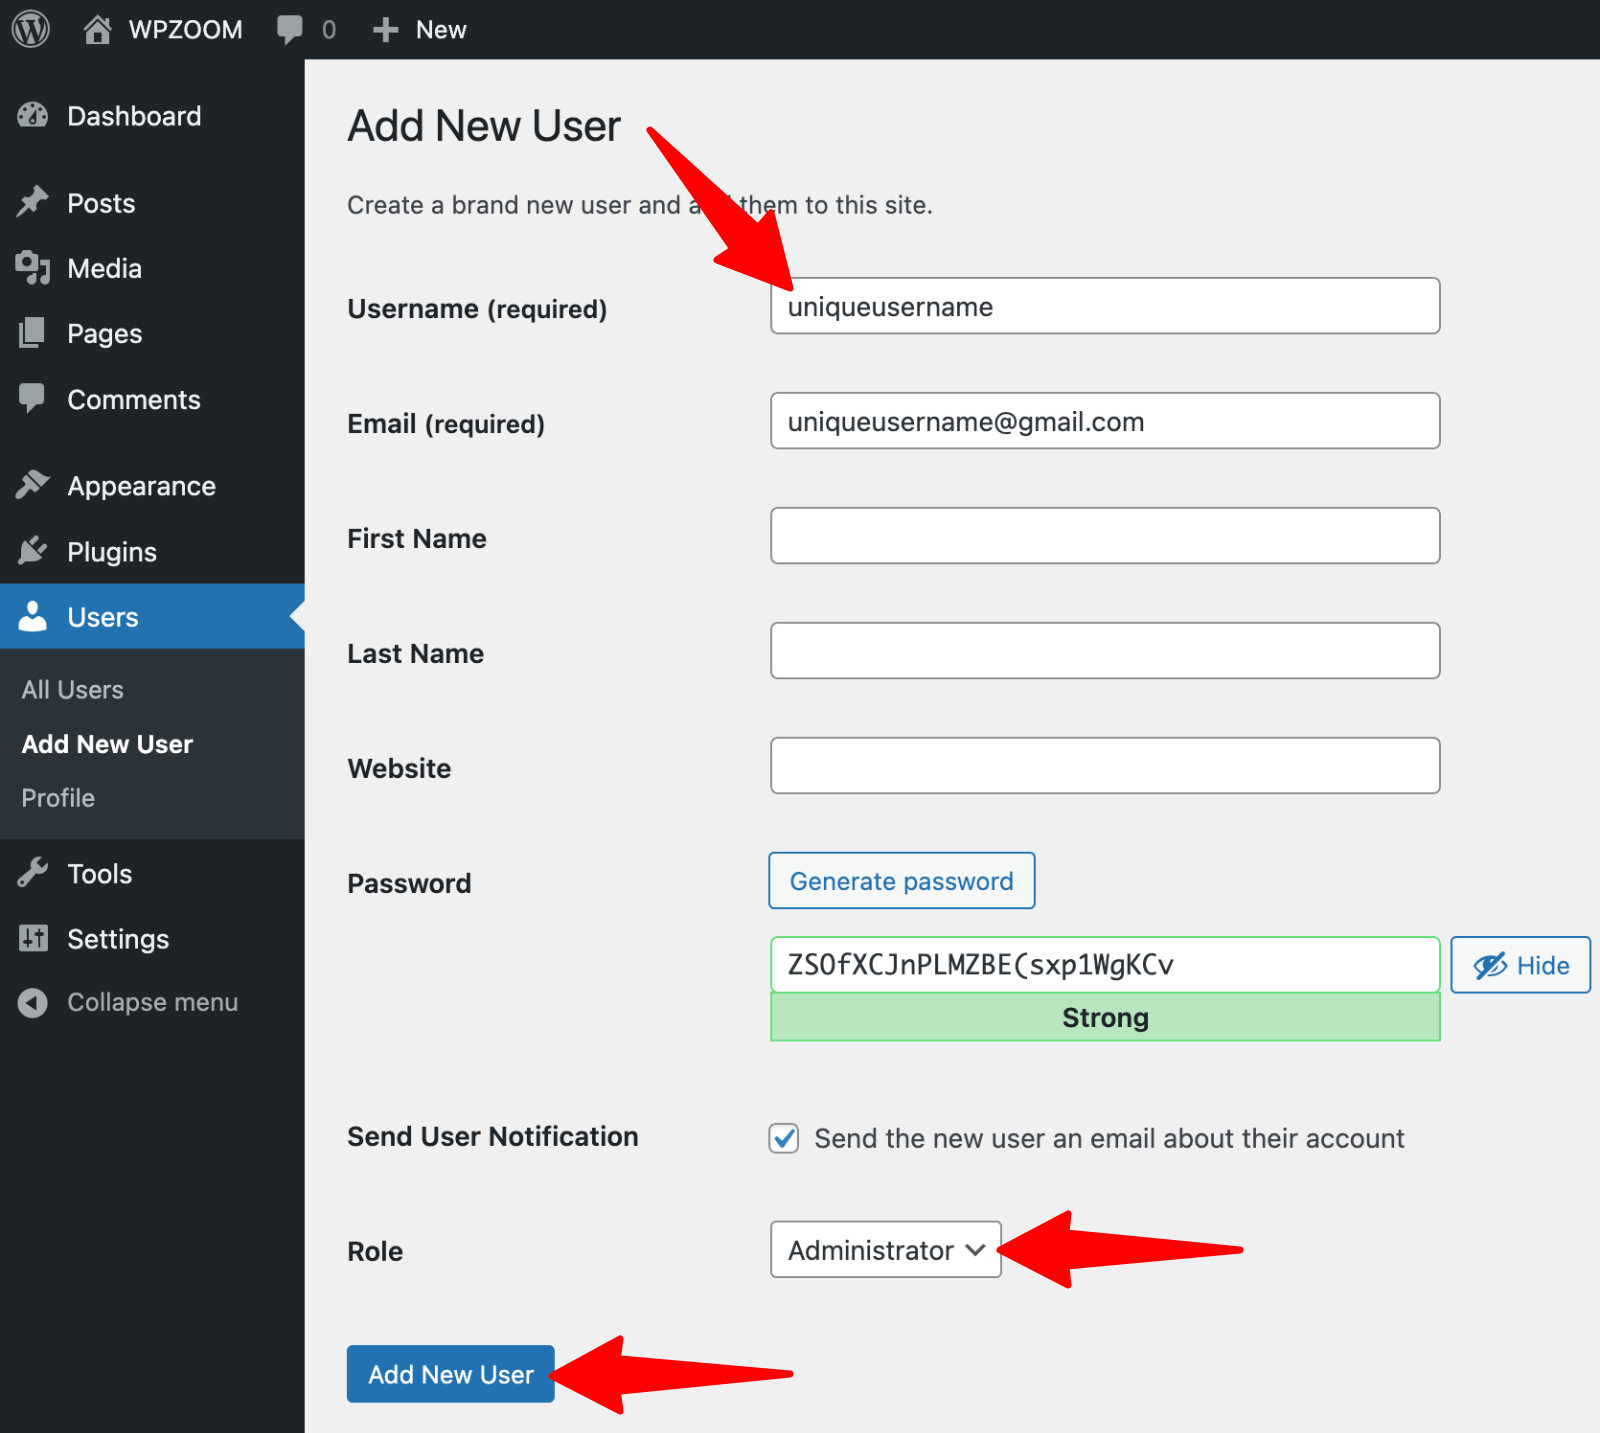This screenshot has height=1433, width=1600.
Task: Click the Plugins plug icon
Action: 33,551
